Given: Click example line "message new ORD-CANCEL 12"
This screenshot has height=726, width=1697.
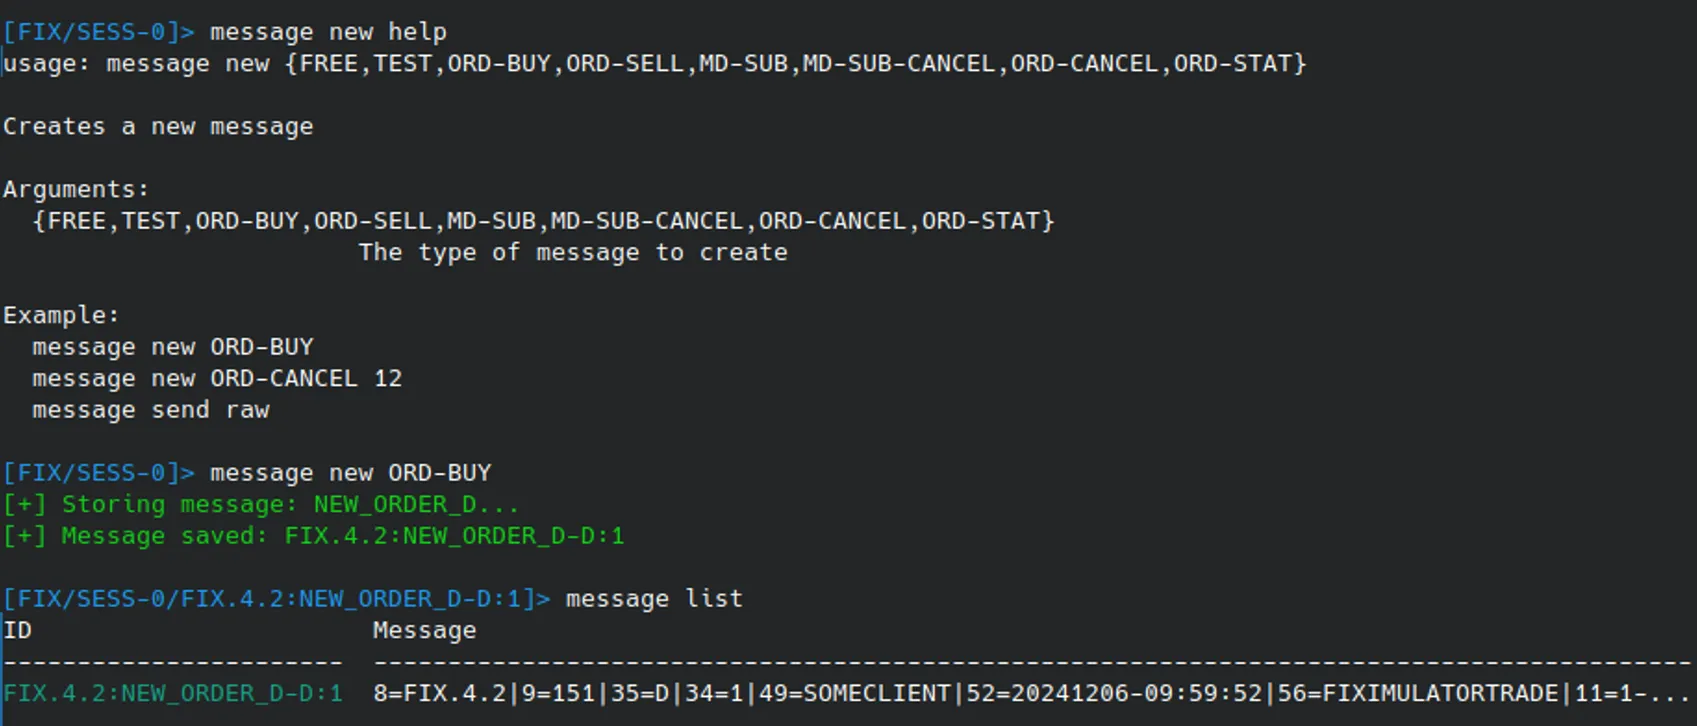Looking at the screenshot, I should 217,379.
